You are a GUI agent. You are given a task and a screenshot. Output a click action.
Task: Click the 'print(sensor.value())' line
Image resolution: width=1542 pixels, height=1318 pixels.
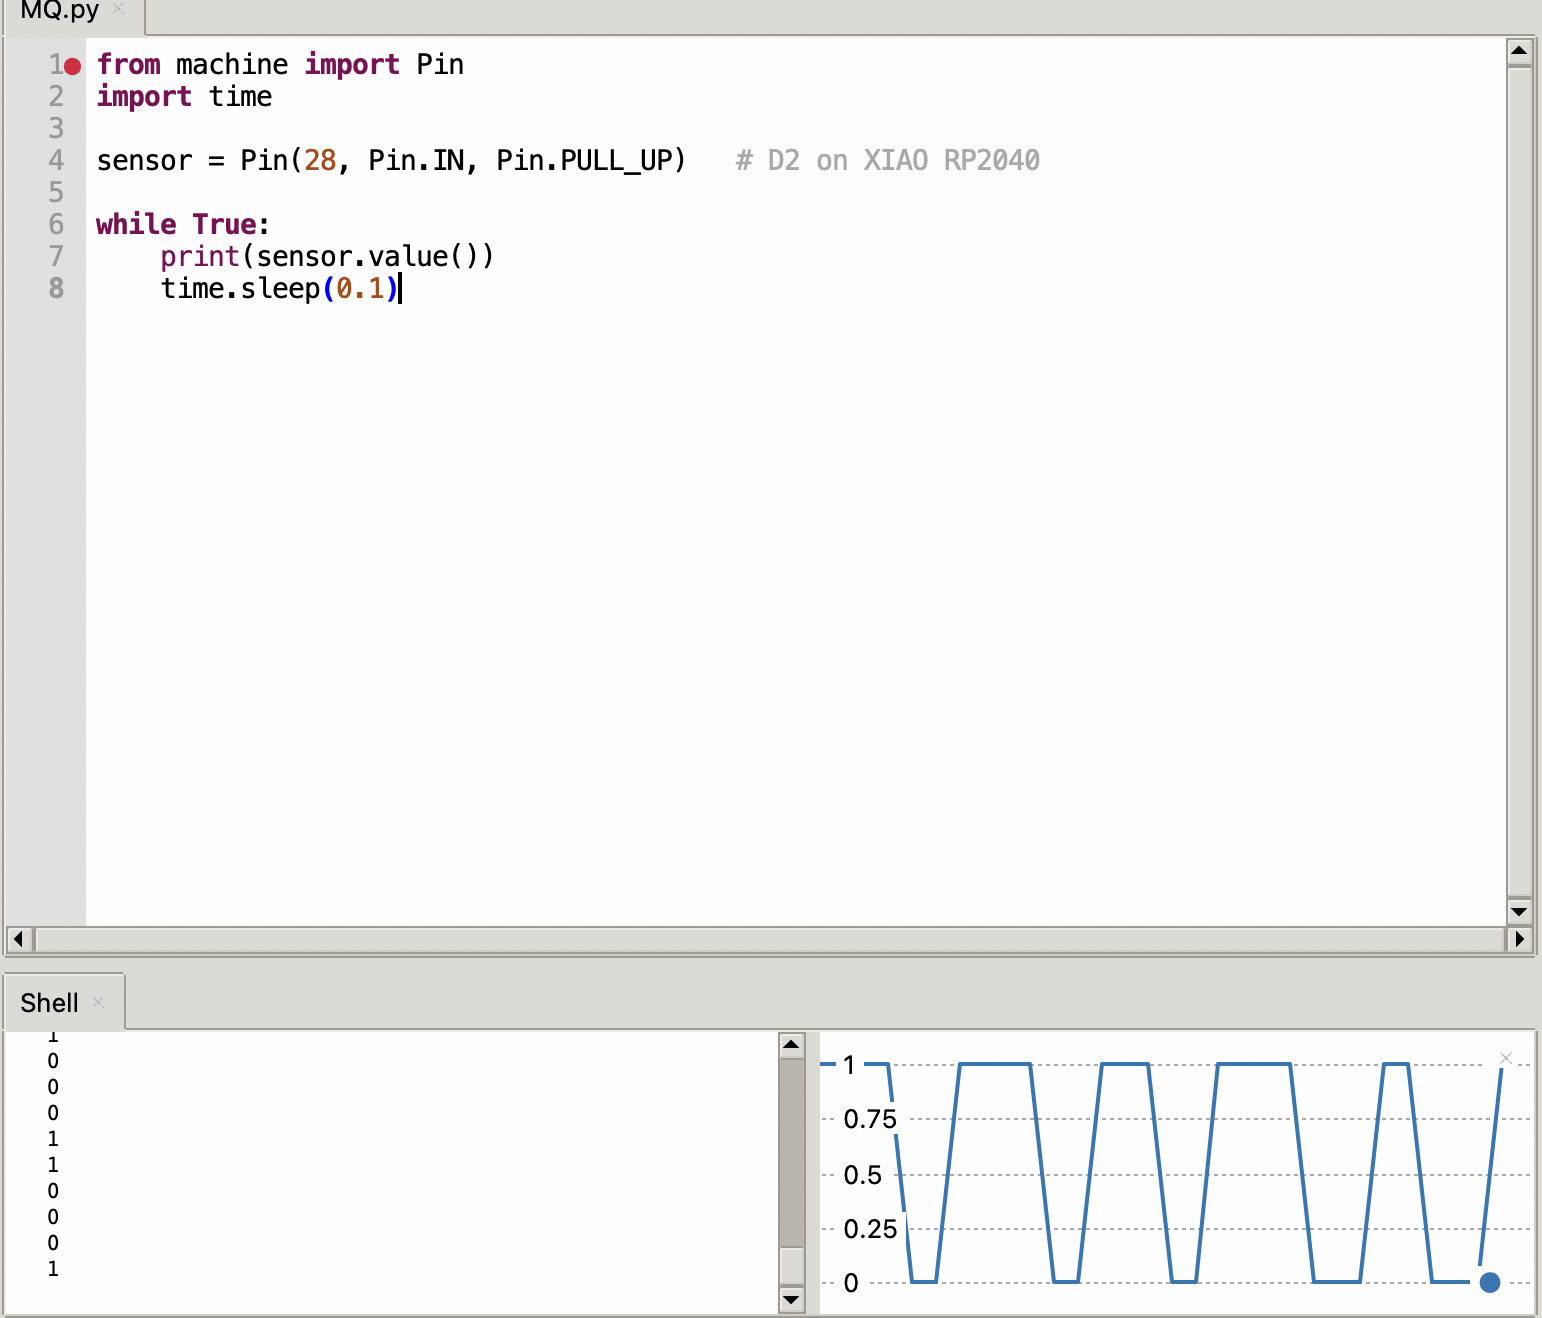tap(327, 257)
